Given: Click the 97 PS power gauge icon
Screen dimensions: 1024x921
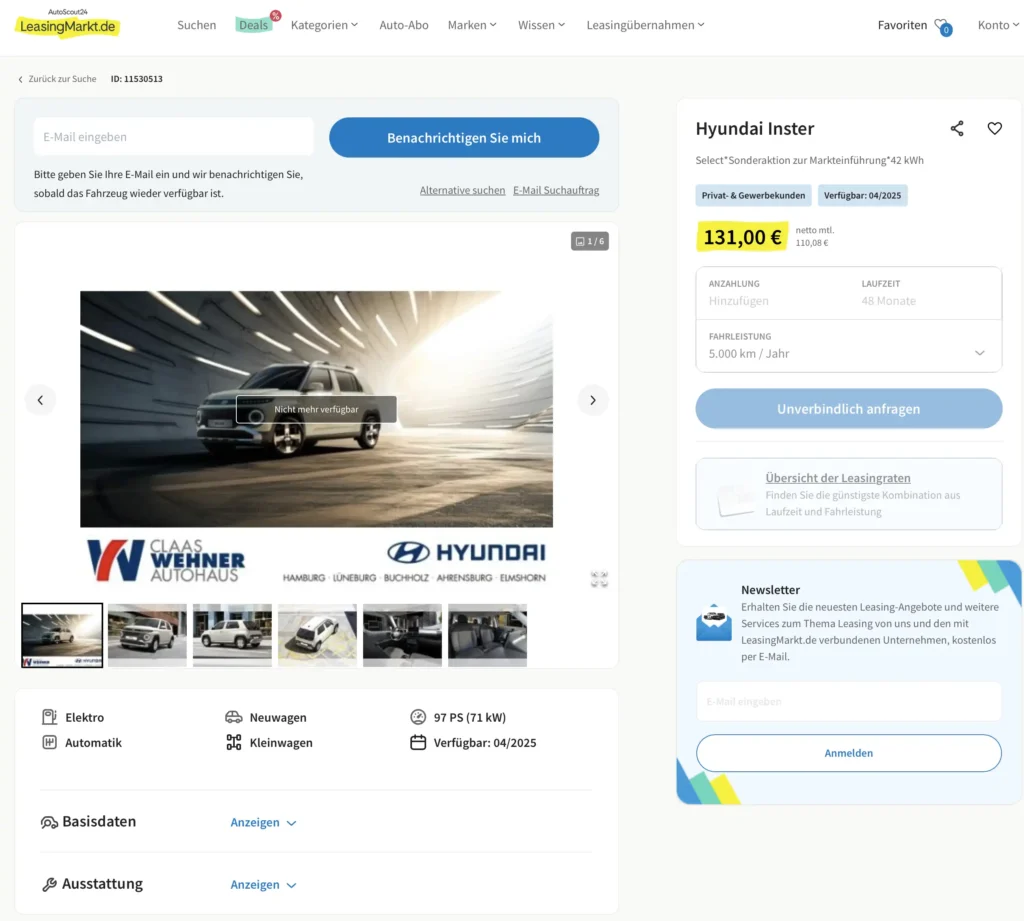Looking at the screenshot, I should coord(418,717).
